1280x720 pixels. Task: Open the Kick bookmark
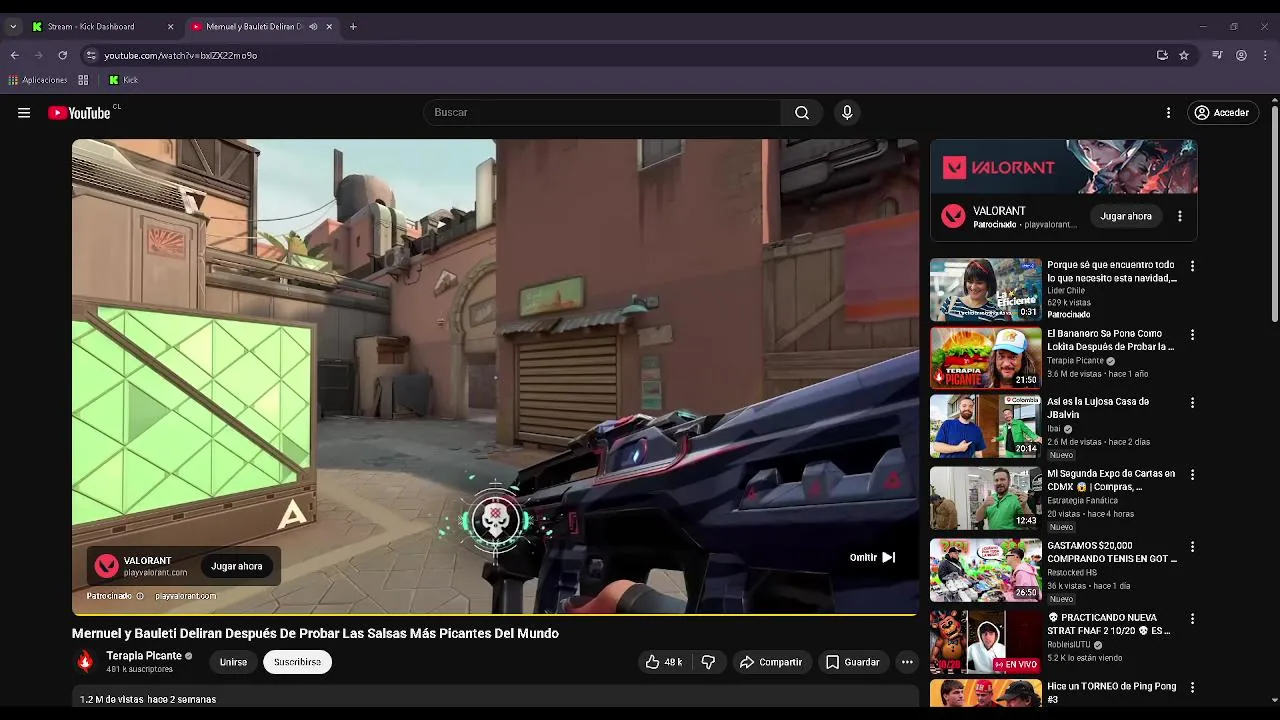click(x=123, y=80)
